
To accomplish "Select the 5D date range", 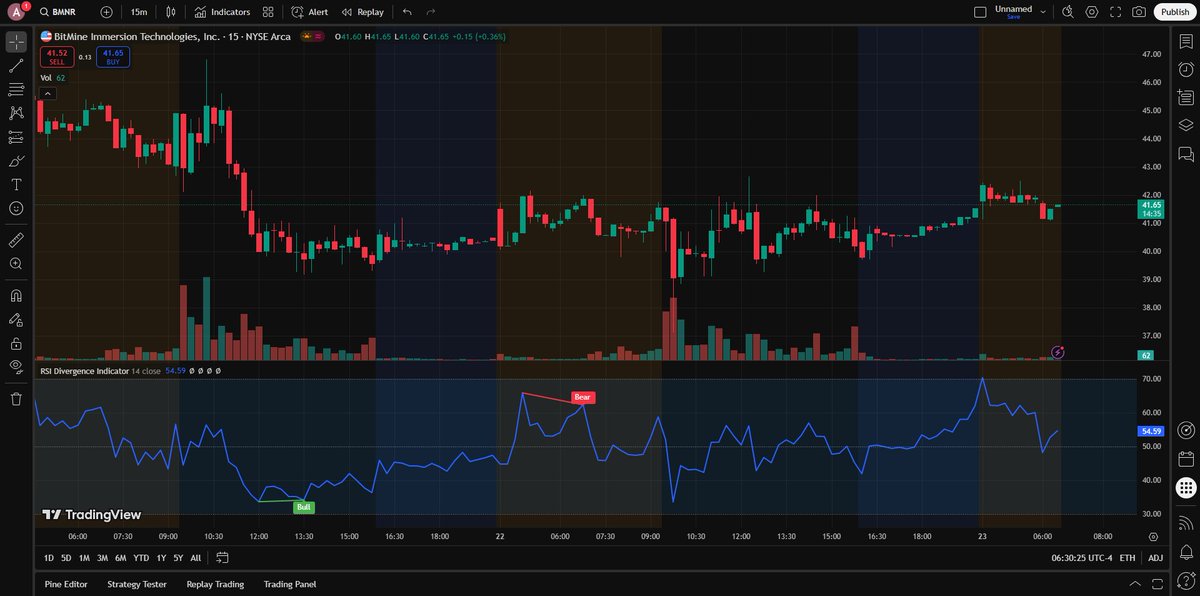I will 66,558.
